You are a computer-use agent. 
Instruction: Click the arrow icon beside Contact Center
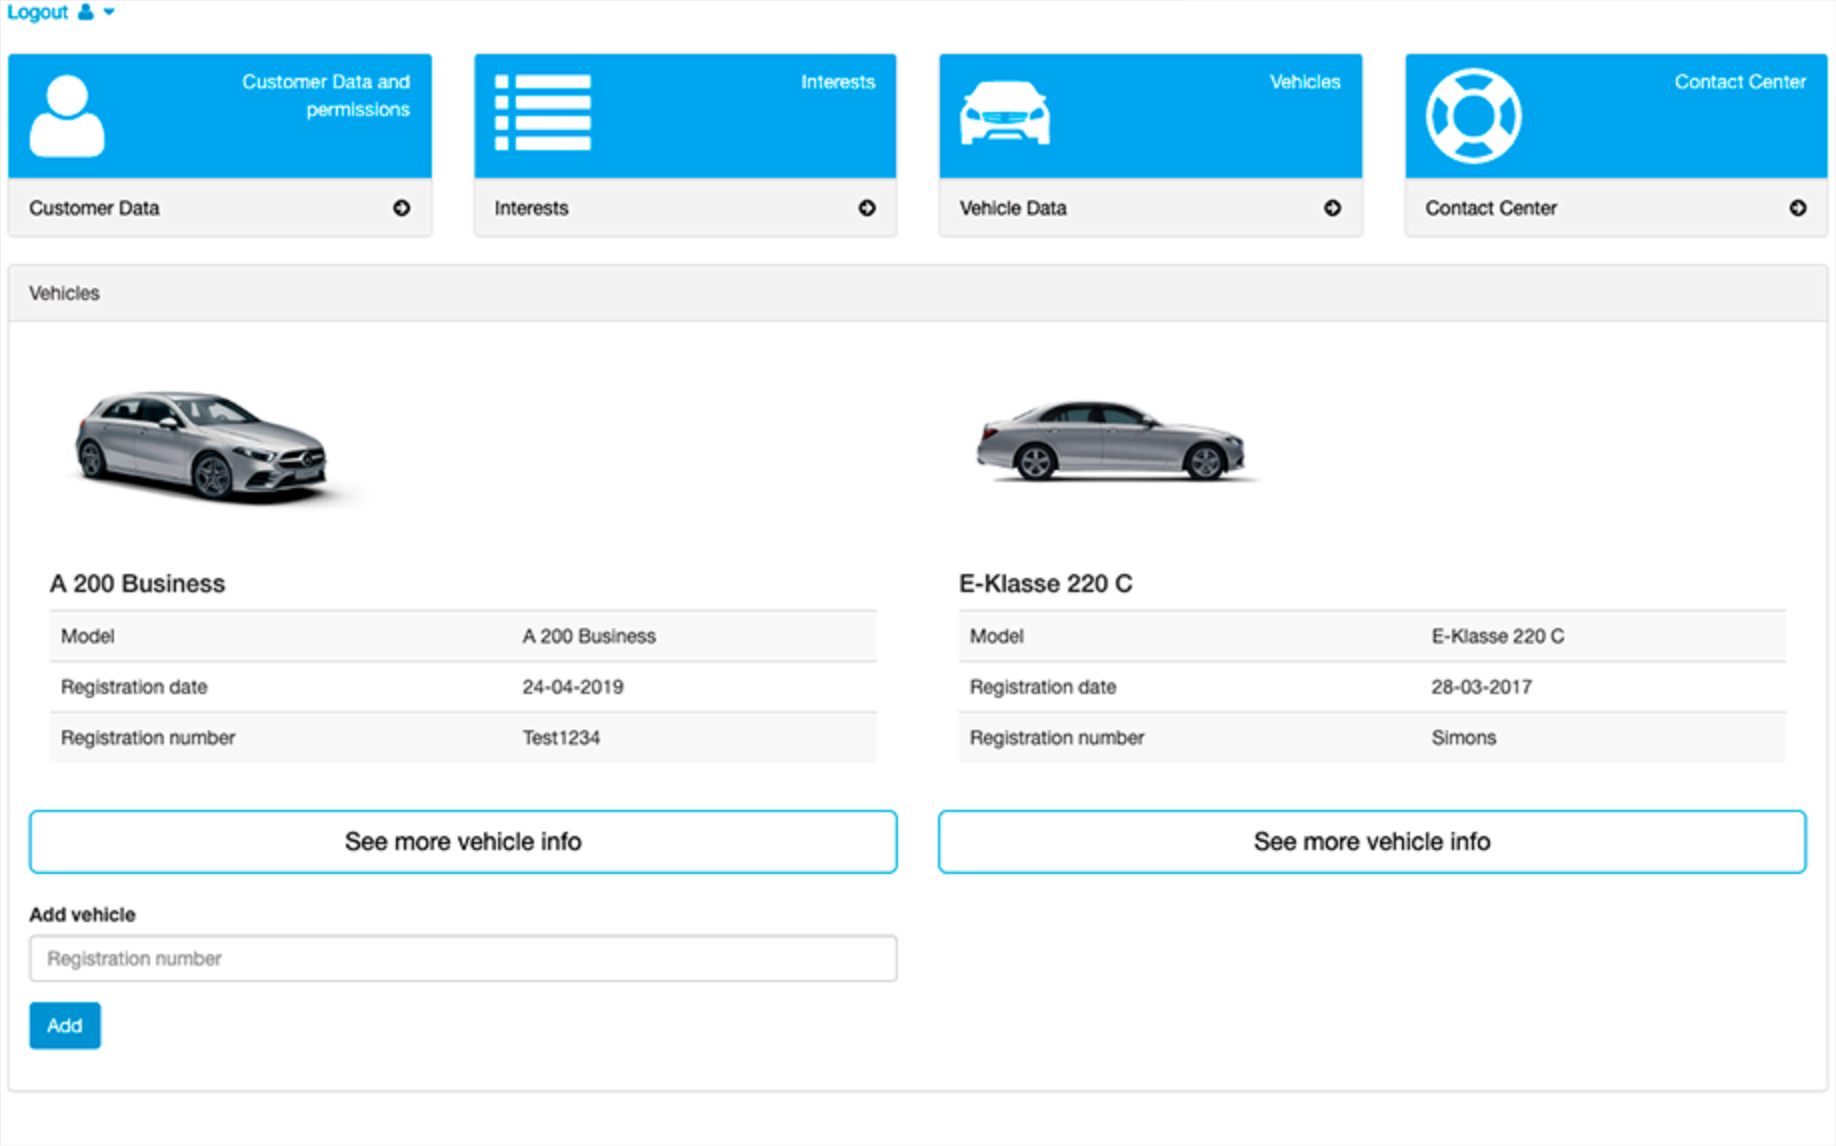coord(1798,208)
